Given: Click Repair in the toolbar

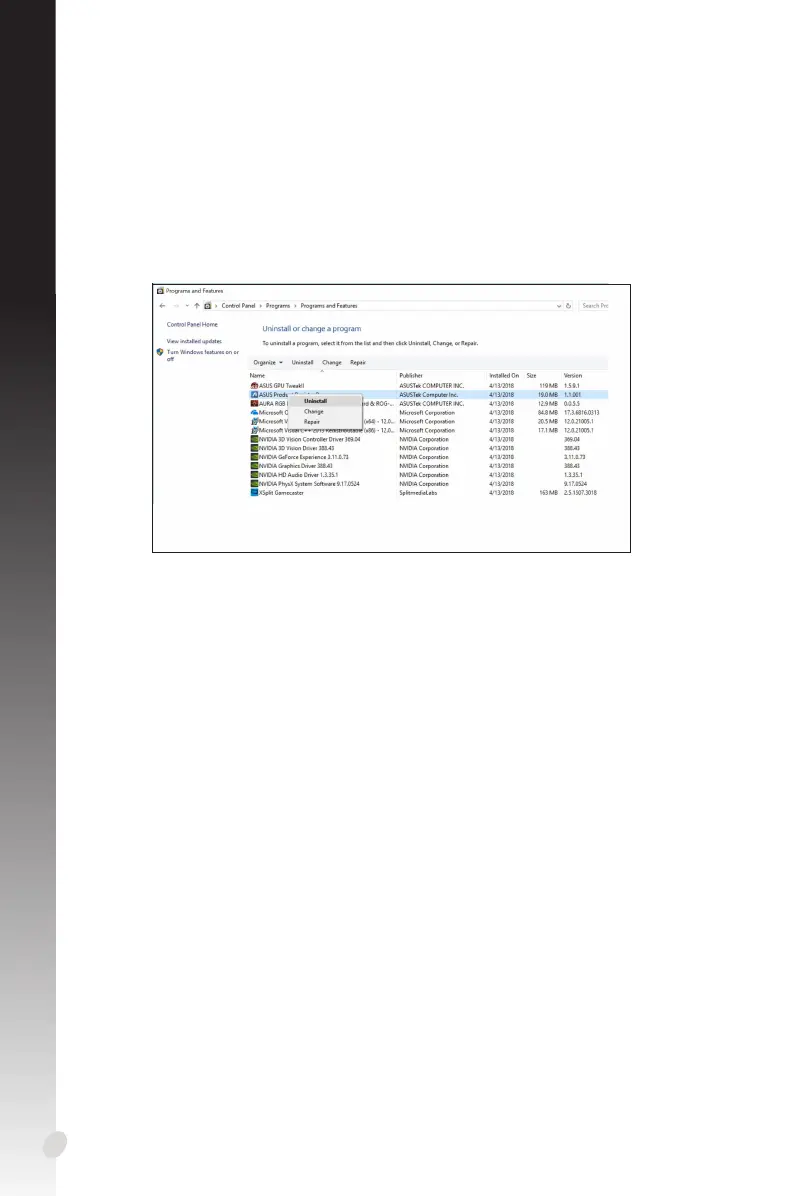Looking at the screenshot, I should click(358, 363).
